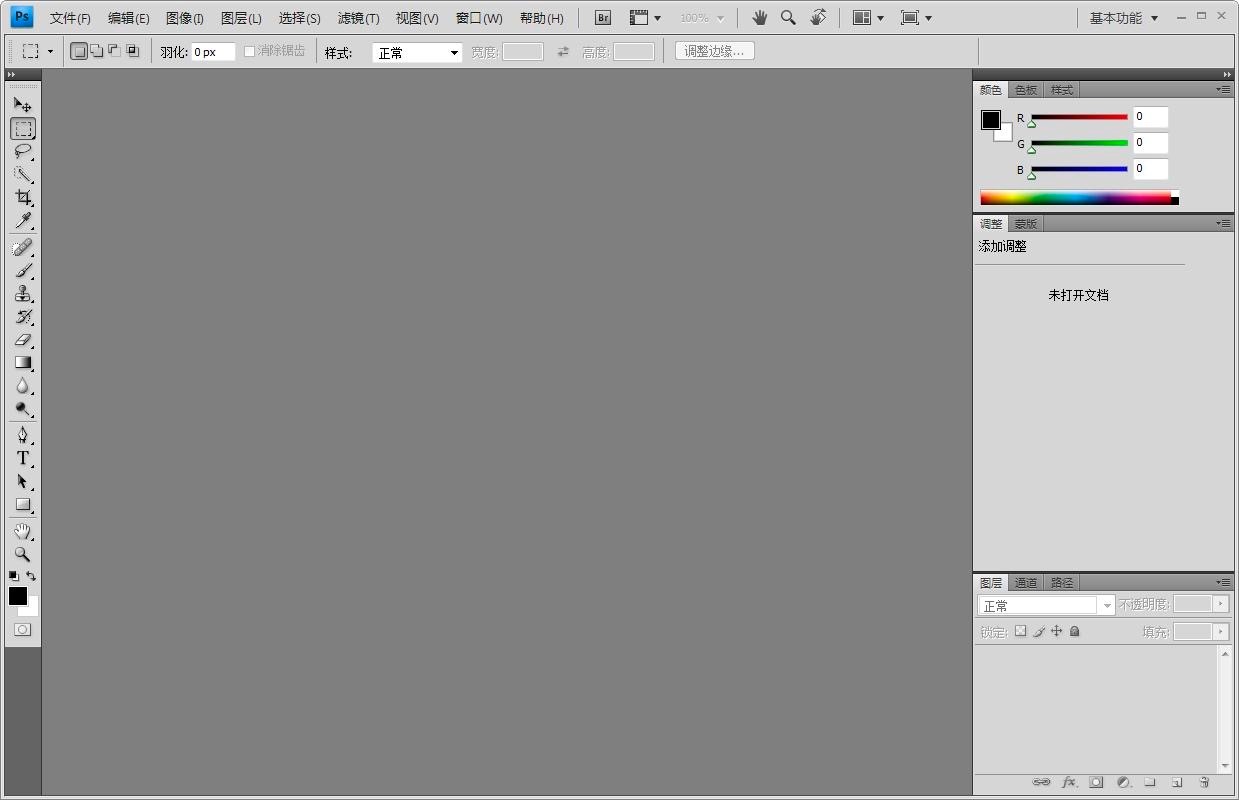Enable the 消除锯齿 checkbox
Viewport: 1239px width, 800px height.
click(248, 51)
